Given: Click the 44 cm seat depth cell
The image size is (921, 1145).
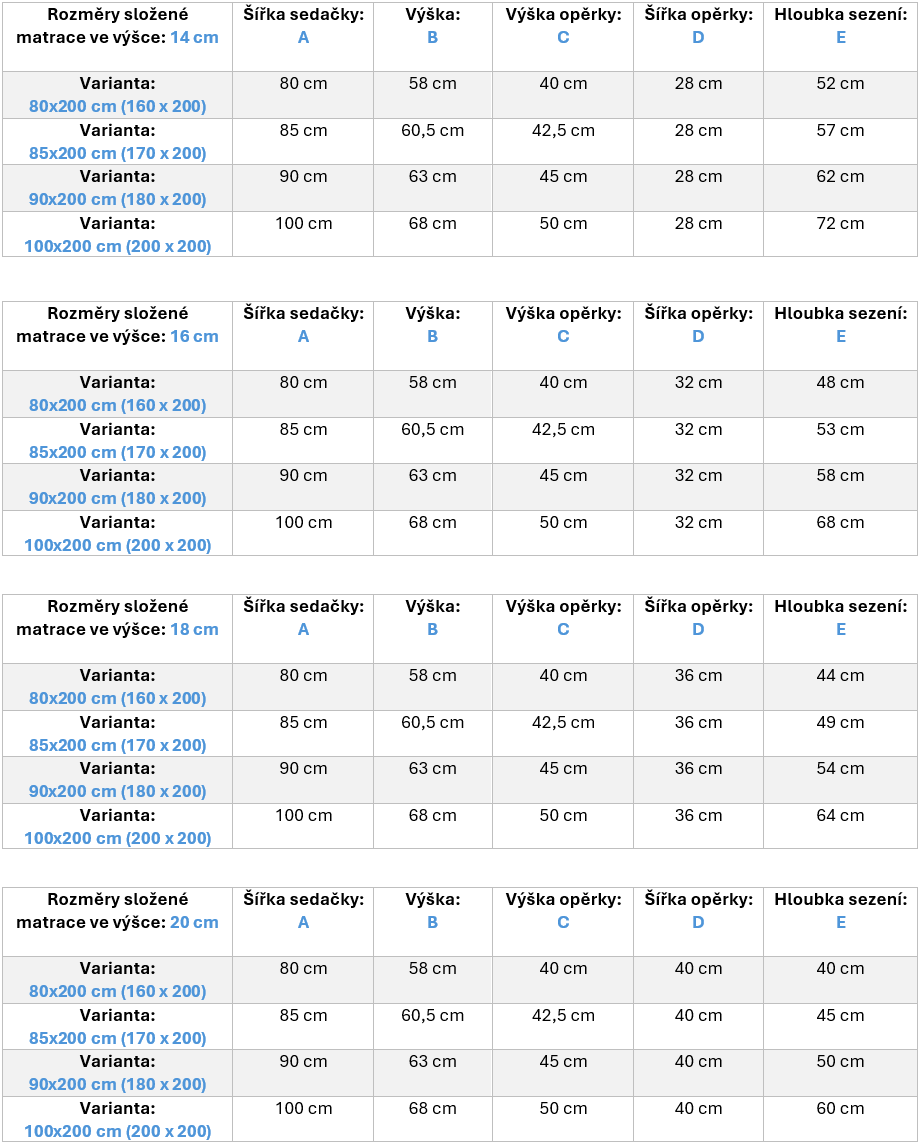Looking at the screenshot, I should (840, 675).
